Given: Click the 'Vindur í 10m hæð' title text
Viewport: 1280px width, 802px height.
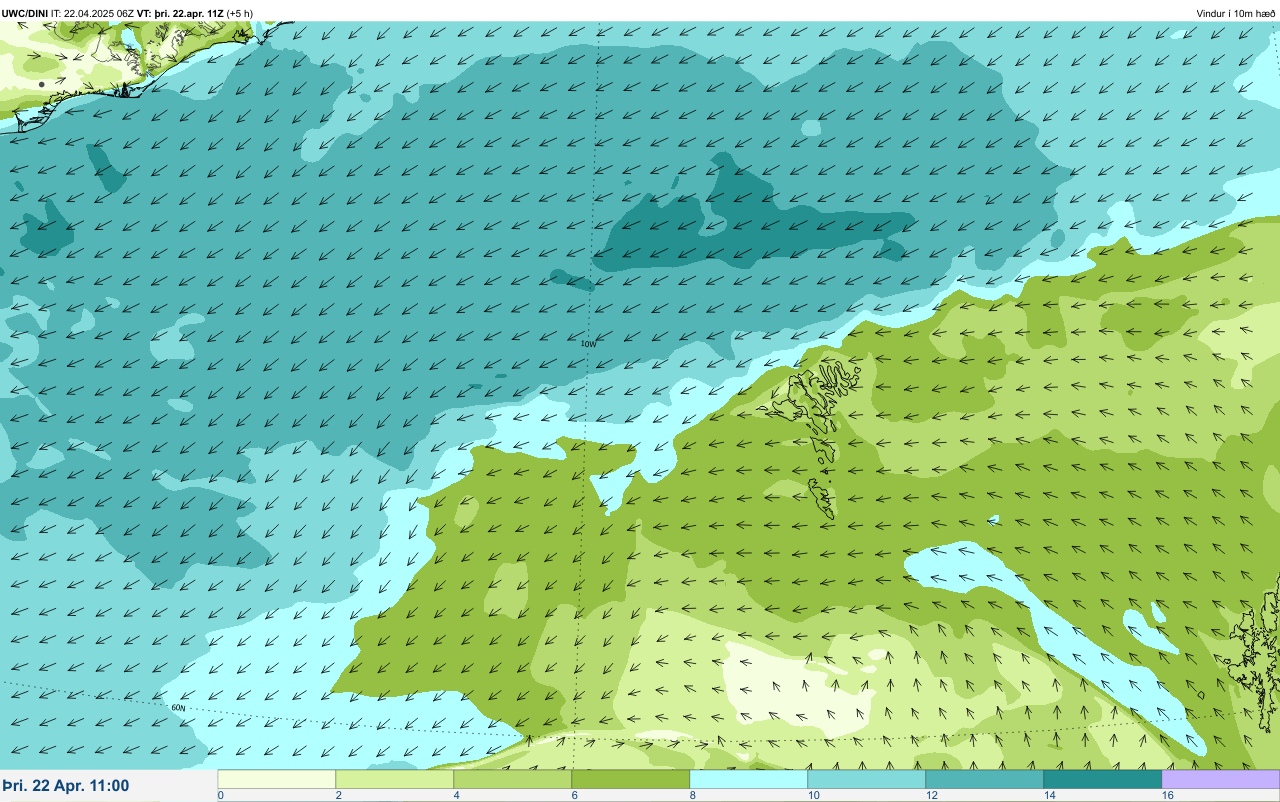Looking at the screenshot, I should [x=1235, y=13].
